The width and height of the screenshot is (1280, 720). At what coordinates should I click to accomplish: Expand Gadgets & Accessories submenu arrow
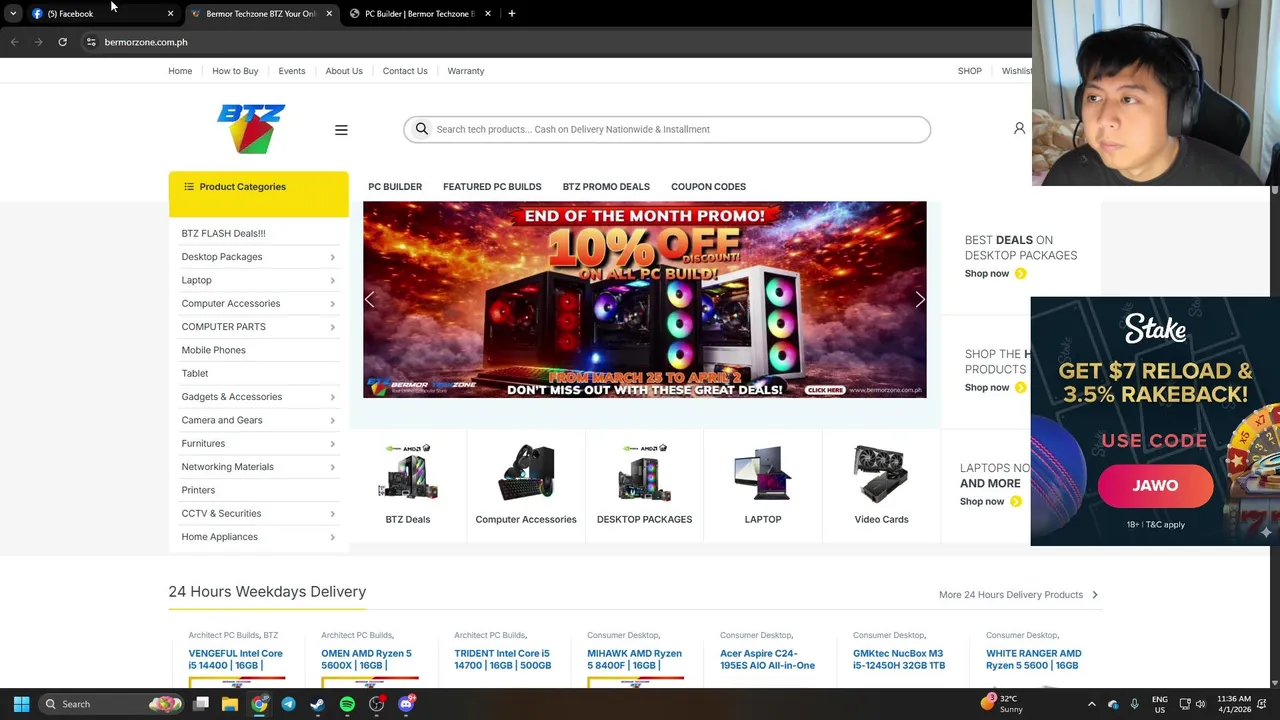pos(332,397)
